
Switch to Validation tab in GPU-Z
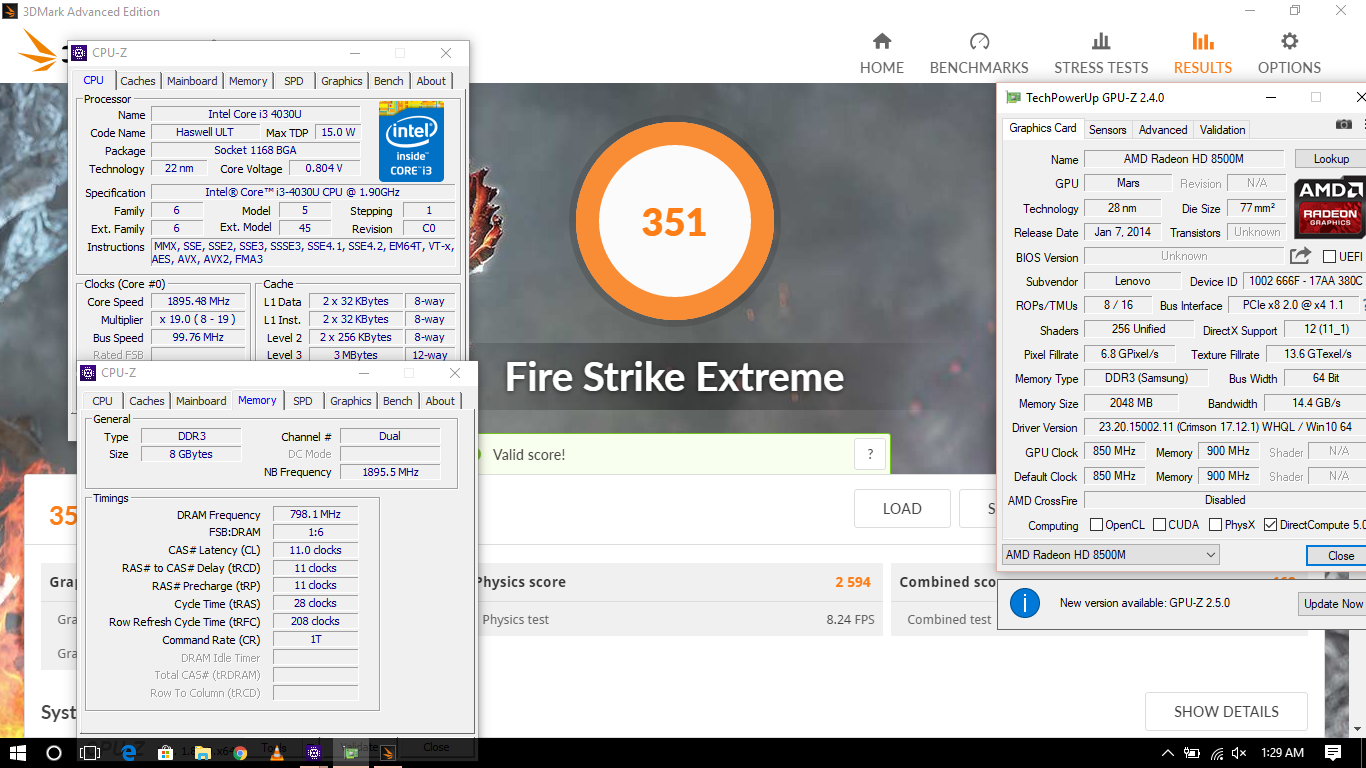coord(1222,130)
